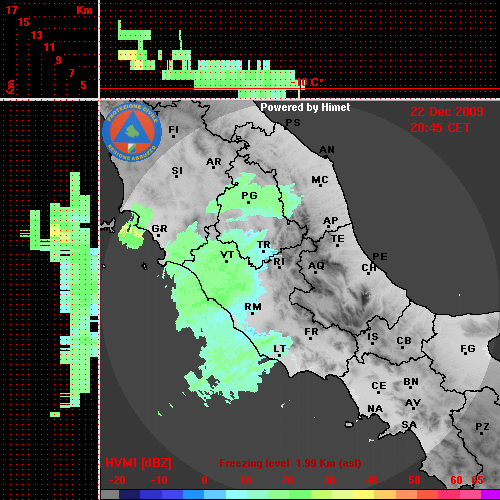Screen dimensions: 500x500
Task: Click the RM city marker
Action: coord(252,313)
